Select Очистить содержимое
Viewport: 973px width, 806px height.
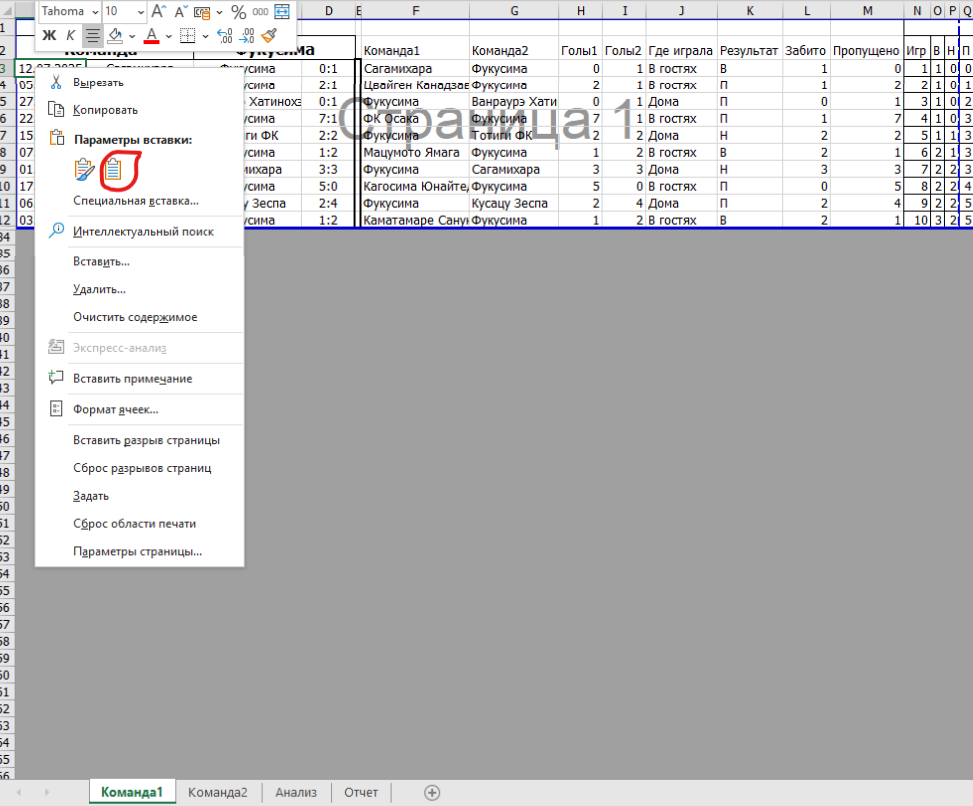[x=135, y=317]
